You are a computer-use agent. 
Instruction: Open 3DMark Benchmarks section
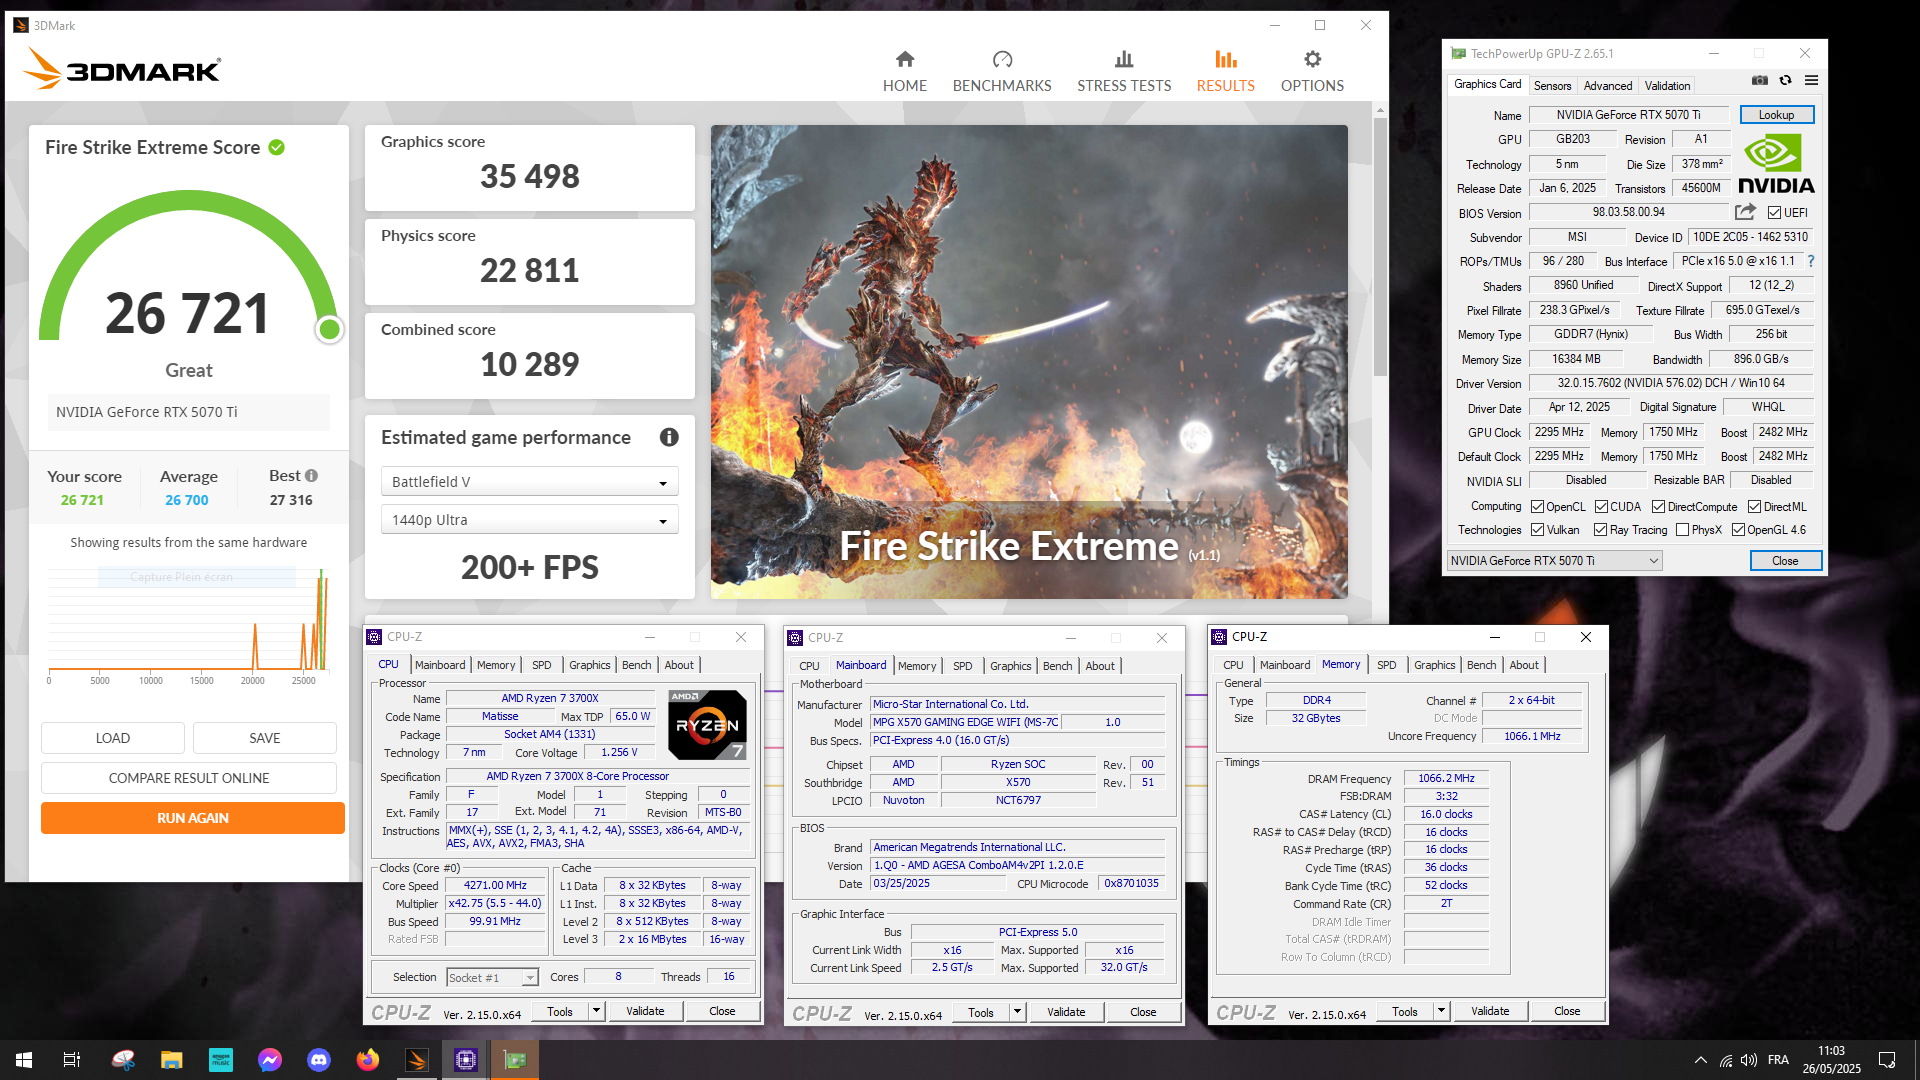1002,72
